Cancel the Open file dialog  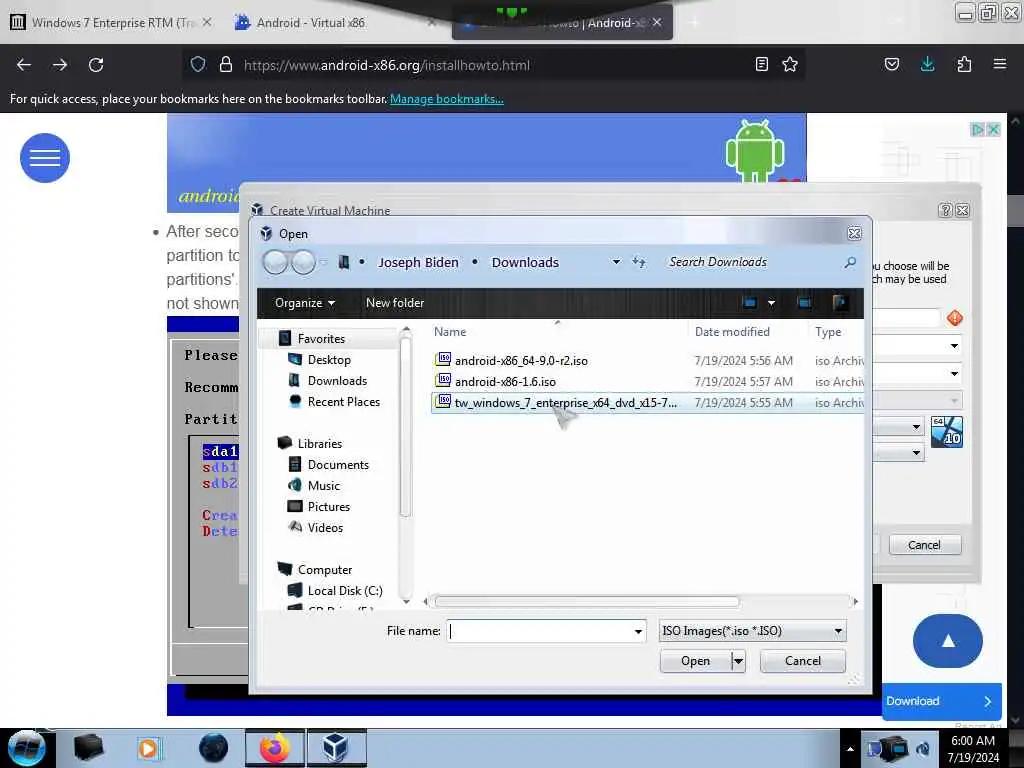[803, 661]
